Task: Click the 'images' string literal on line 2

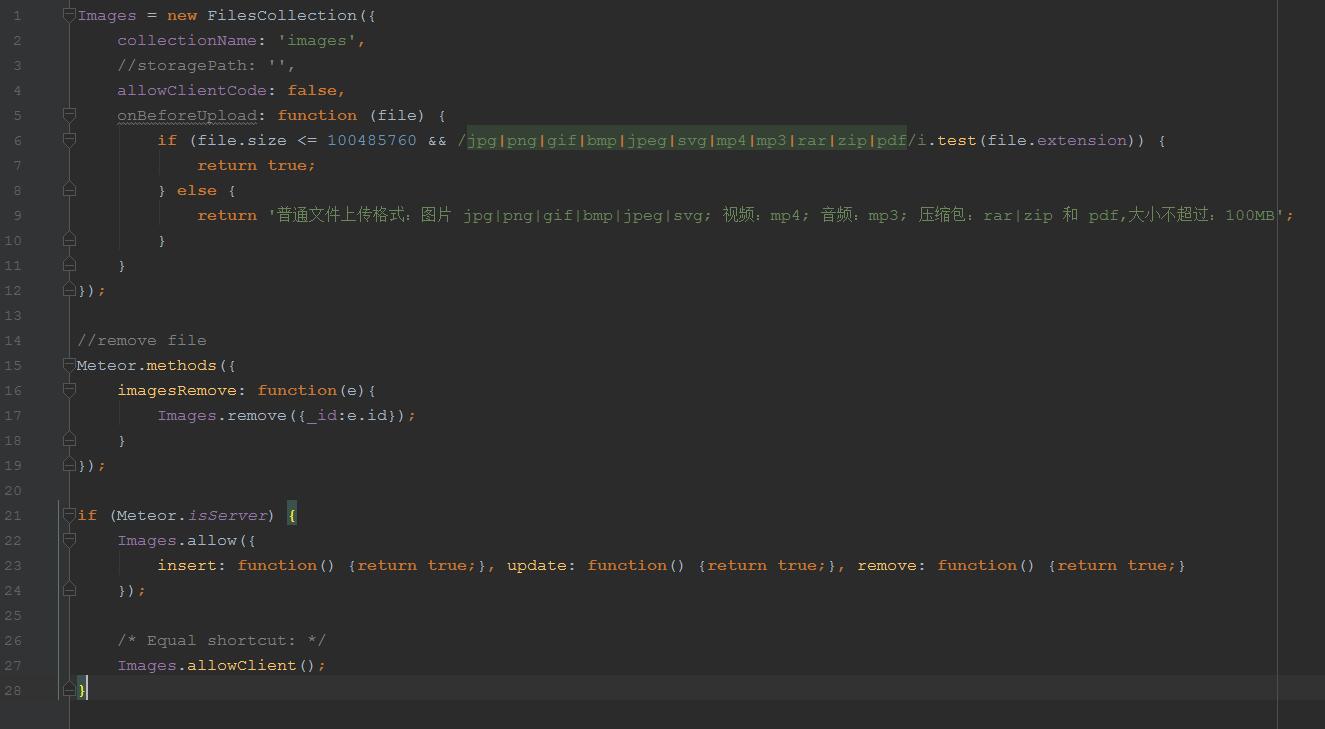Action: 317,40
